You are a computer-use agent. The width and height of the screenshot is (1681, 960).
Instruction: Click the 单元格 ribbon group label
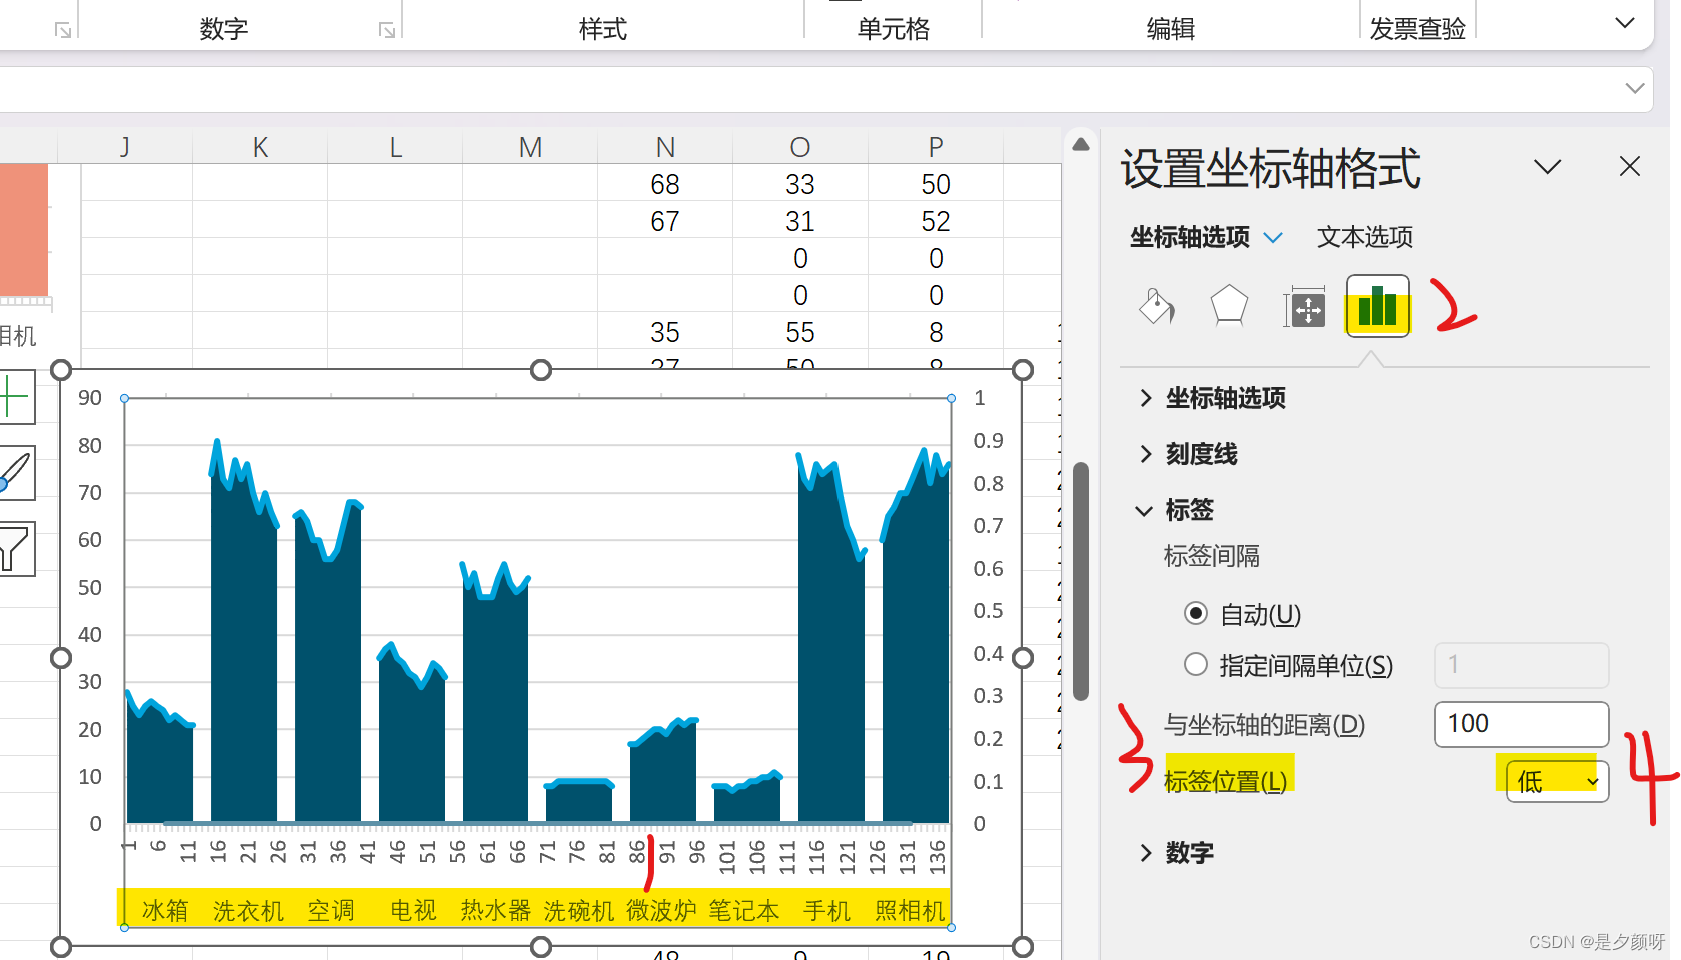893,29
